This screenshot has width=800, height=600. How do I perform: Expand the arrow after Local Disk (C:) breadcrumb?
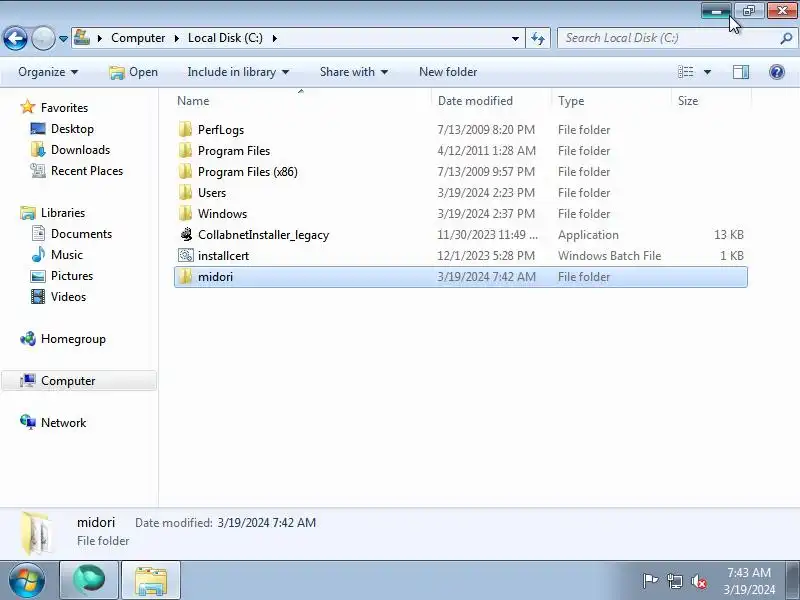coord(274,38)
